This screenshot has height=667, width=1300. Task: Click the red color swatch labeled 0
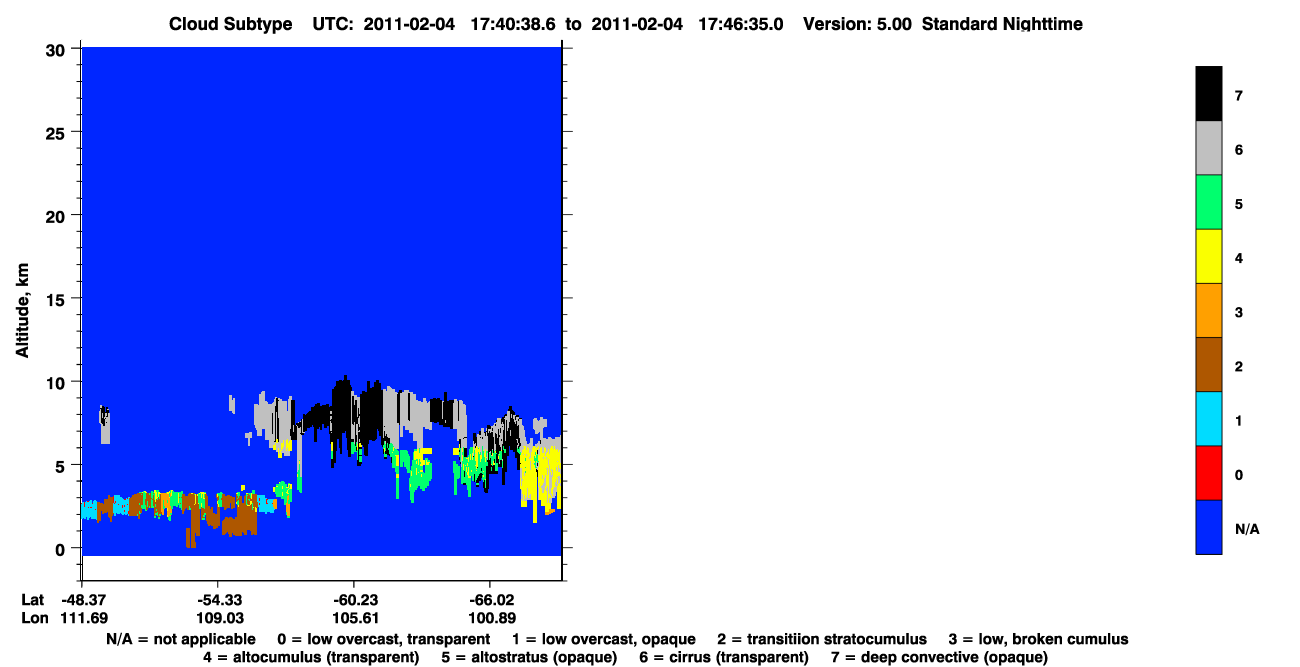[x=1208, y=472]
